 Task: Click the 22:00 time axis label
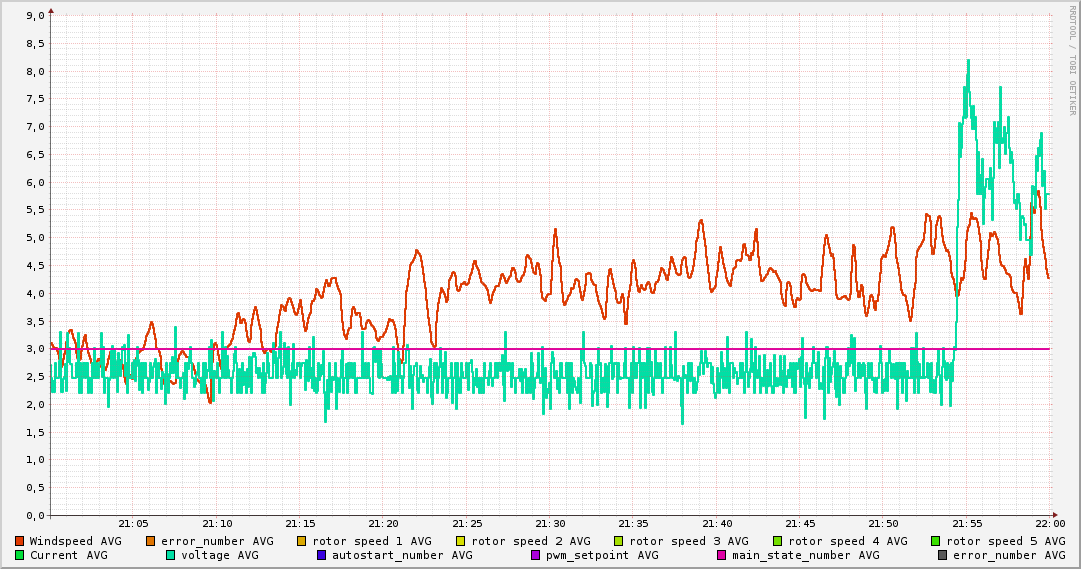pos(1050,523)
